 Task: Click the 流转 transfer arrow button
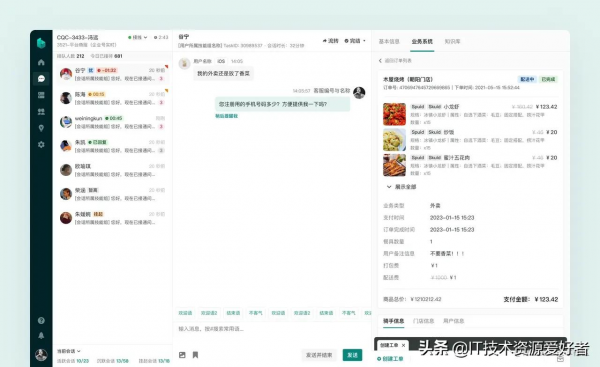(x=331, y=41)
